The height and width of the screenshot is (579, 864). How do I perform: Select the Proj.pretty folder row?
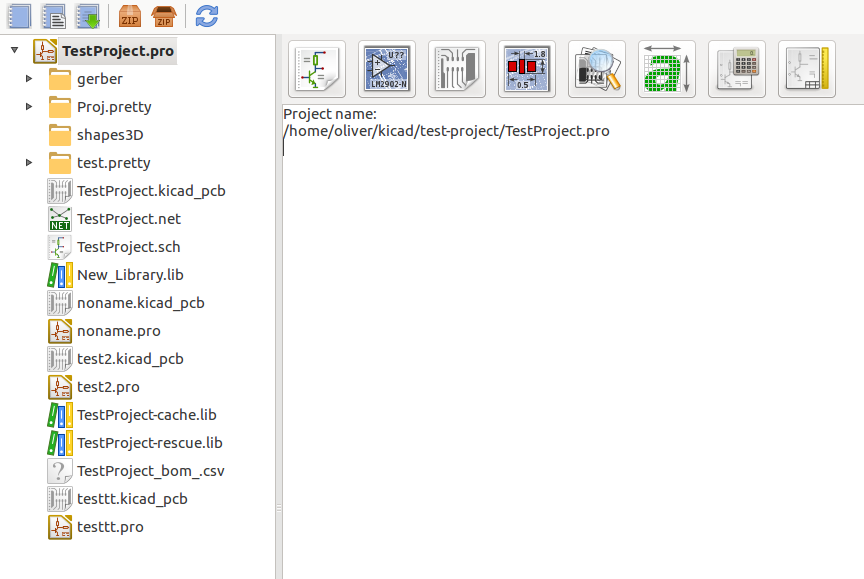tap(114, 107)
